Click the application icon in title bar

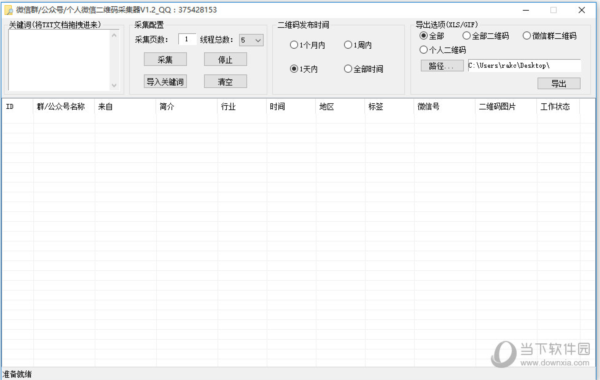pyautogui.click(x=8, y=10)
